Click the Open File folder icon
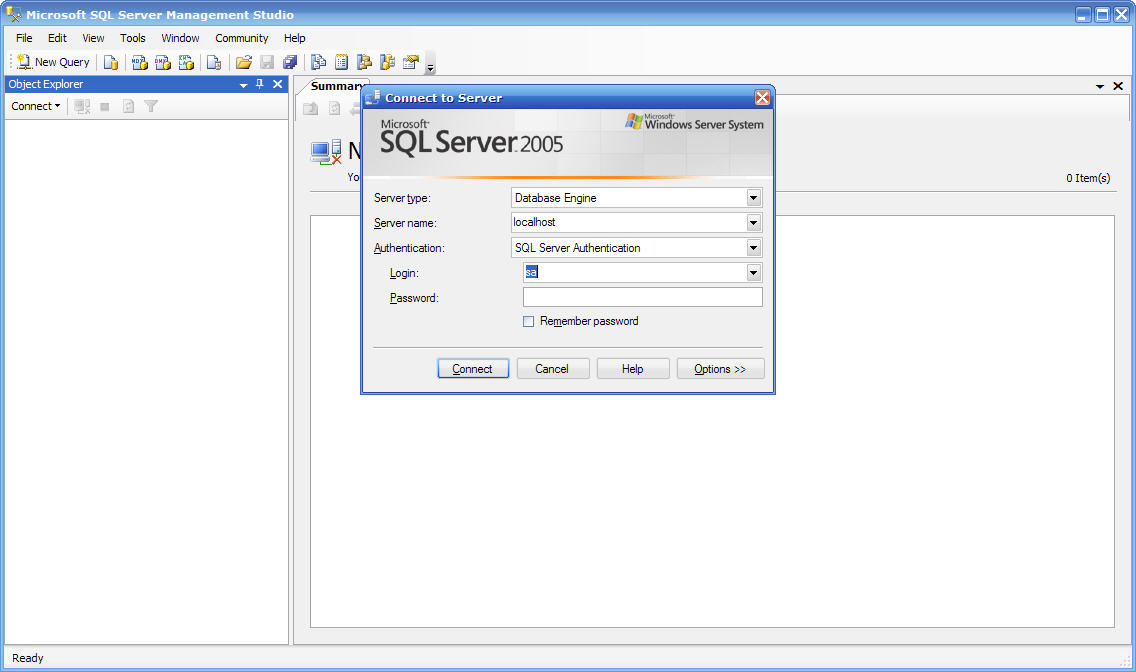Image resolution: width=1136 pixels, height=672 pixels. [243, 62]
